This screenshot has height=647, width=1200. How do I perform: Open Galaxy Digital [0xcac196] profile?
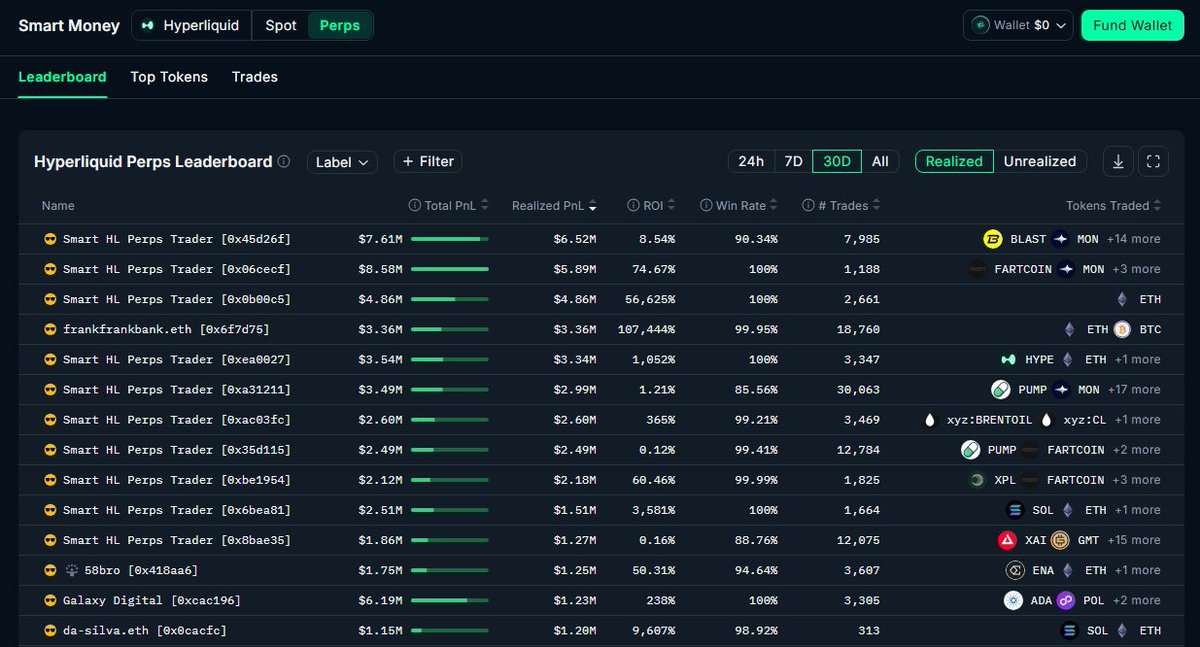[152, 600]
